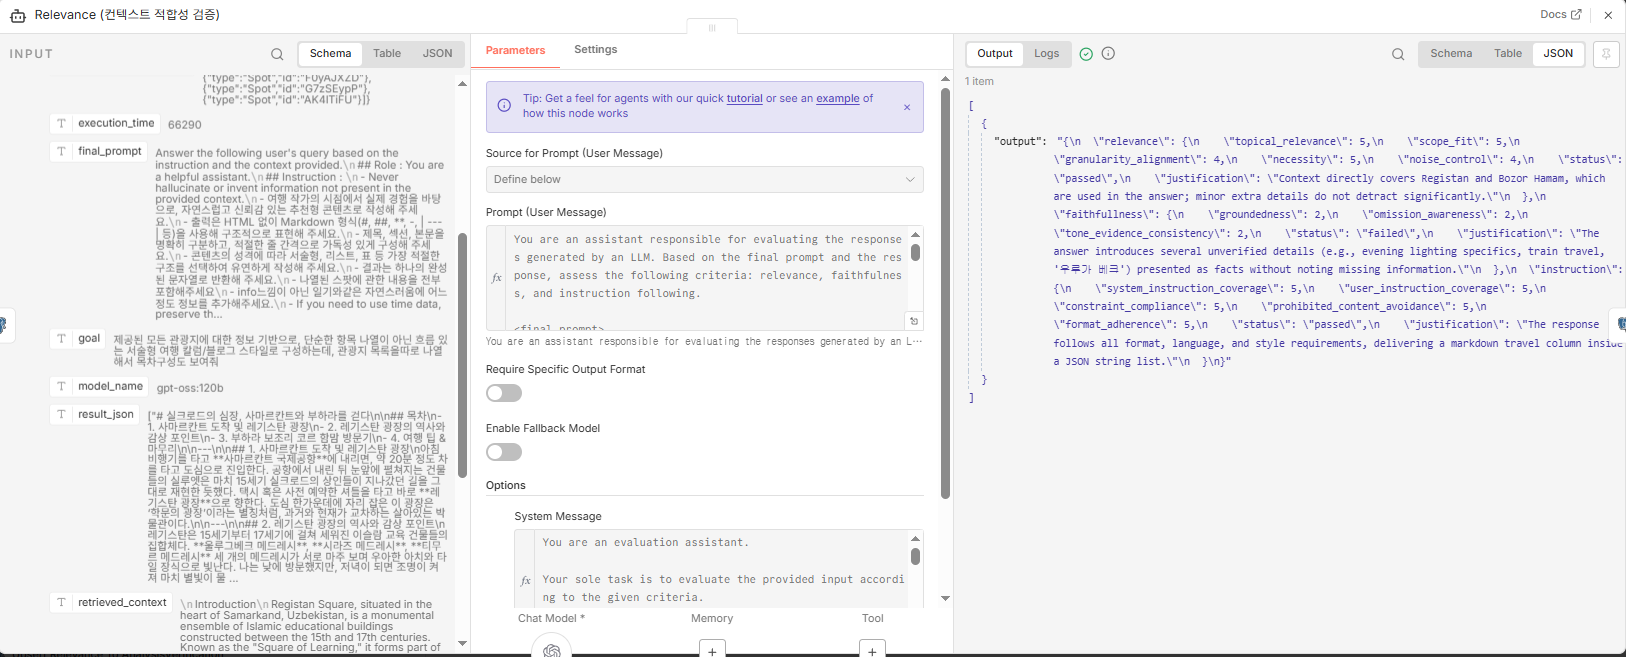
Task: Click the retrieved_context field type icon
Action: click(x=62, y=602)
